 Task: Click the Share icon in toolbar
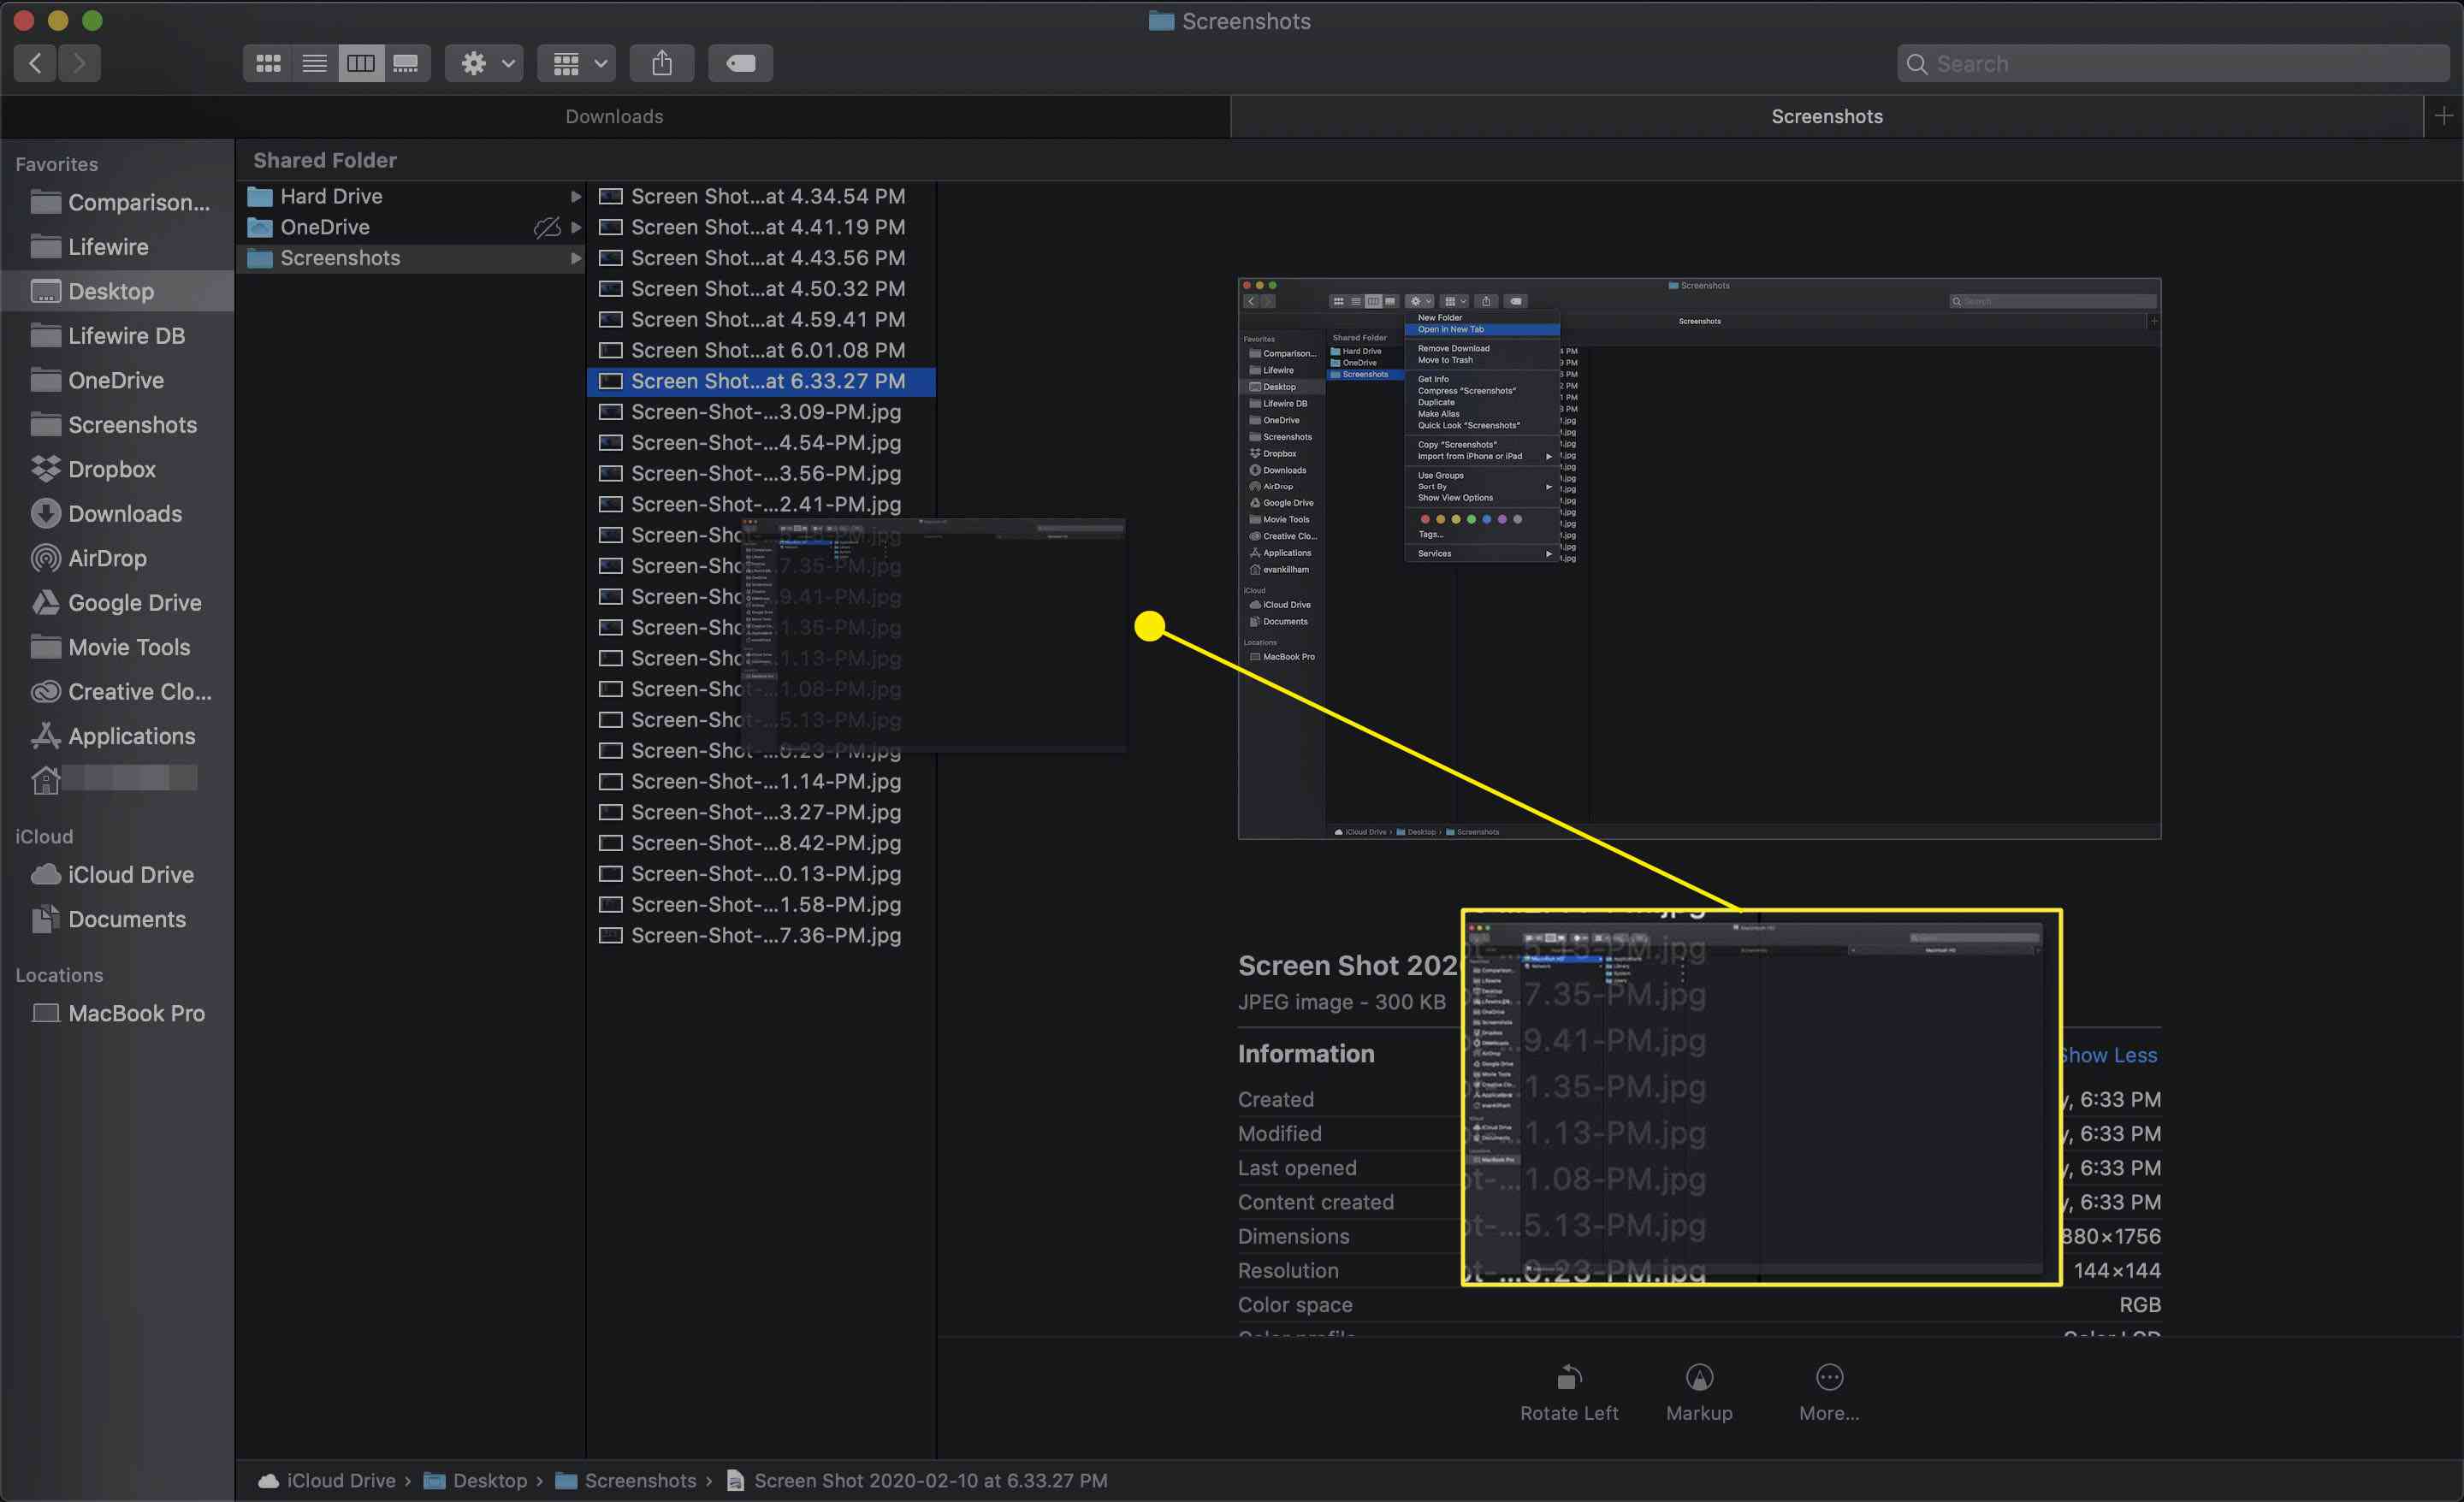click(661, 63)
